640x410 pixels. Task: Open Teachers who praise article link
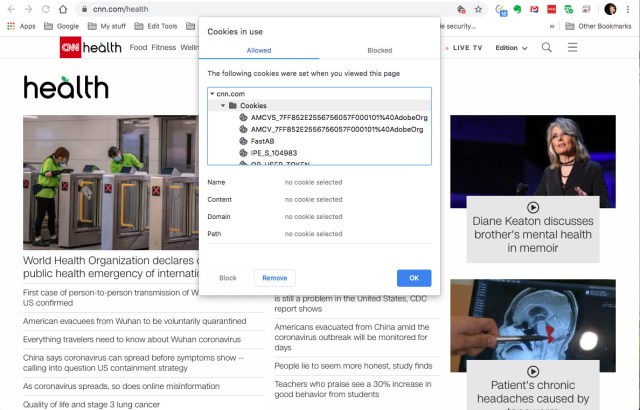[x=353, y=389]
